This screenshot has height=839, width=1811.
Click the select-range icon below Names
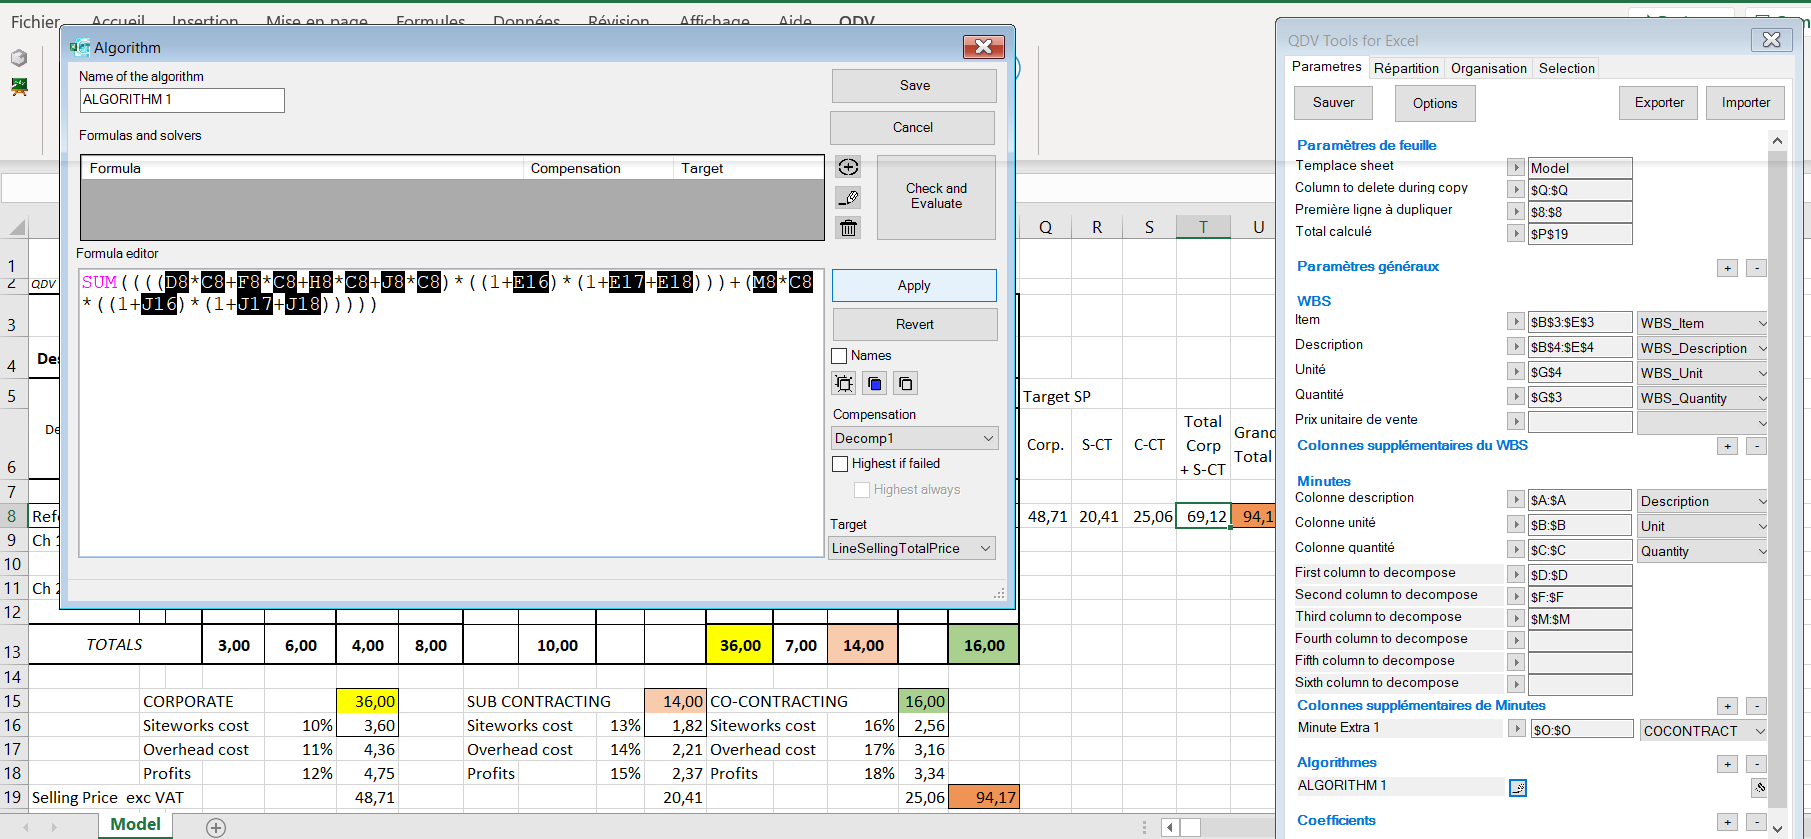click(844, 383)
